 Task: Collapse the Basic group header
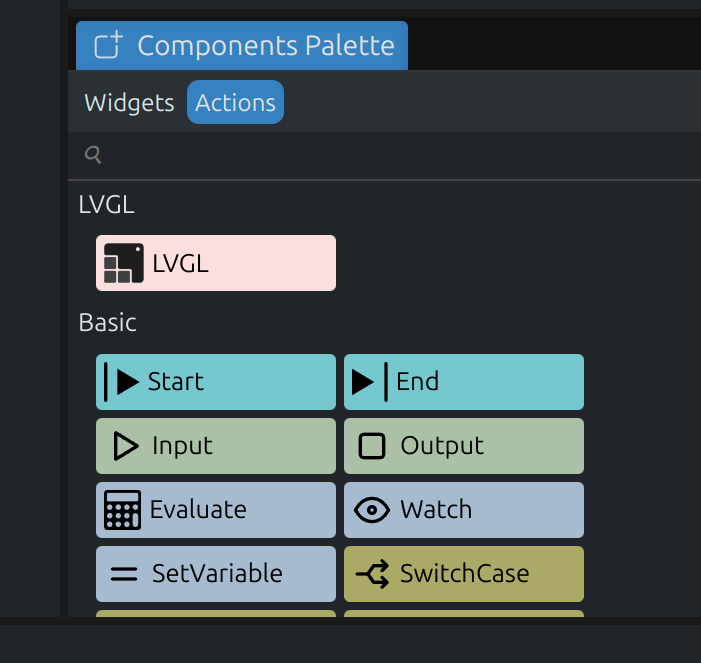tap(108, 323)
